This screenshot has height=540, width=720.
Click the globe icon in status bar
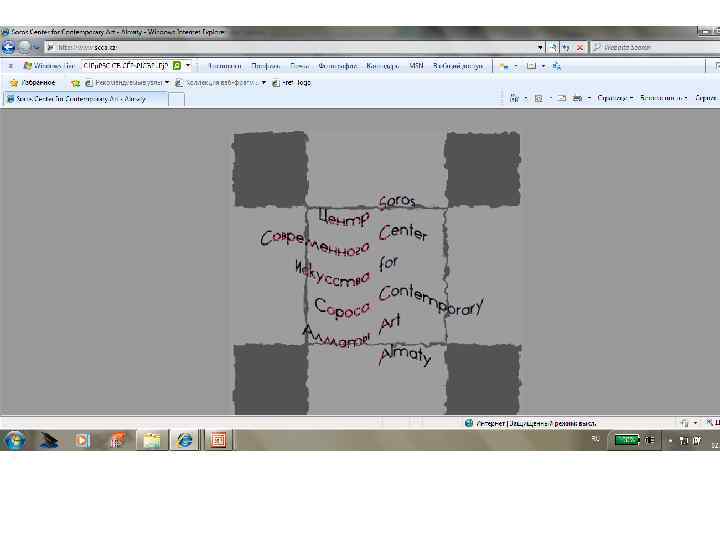469,423
